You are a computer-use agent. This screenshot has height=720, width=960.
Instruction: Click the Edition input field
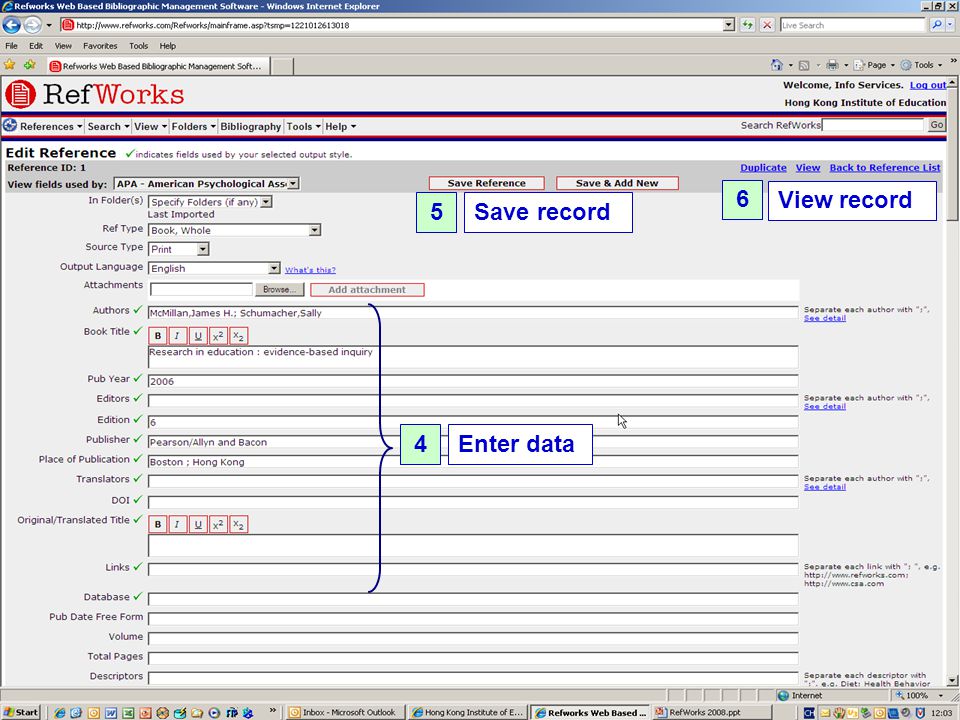[x=473, y=422]
